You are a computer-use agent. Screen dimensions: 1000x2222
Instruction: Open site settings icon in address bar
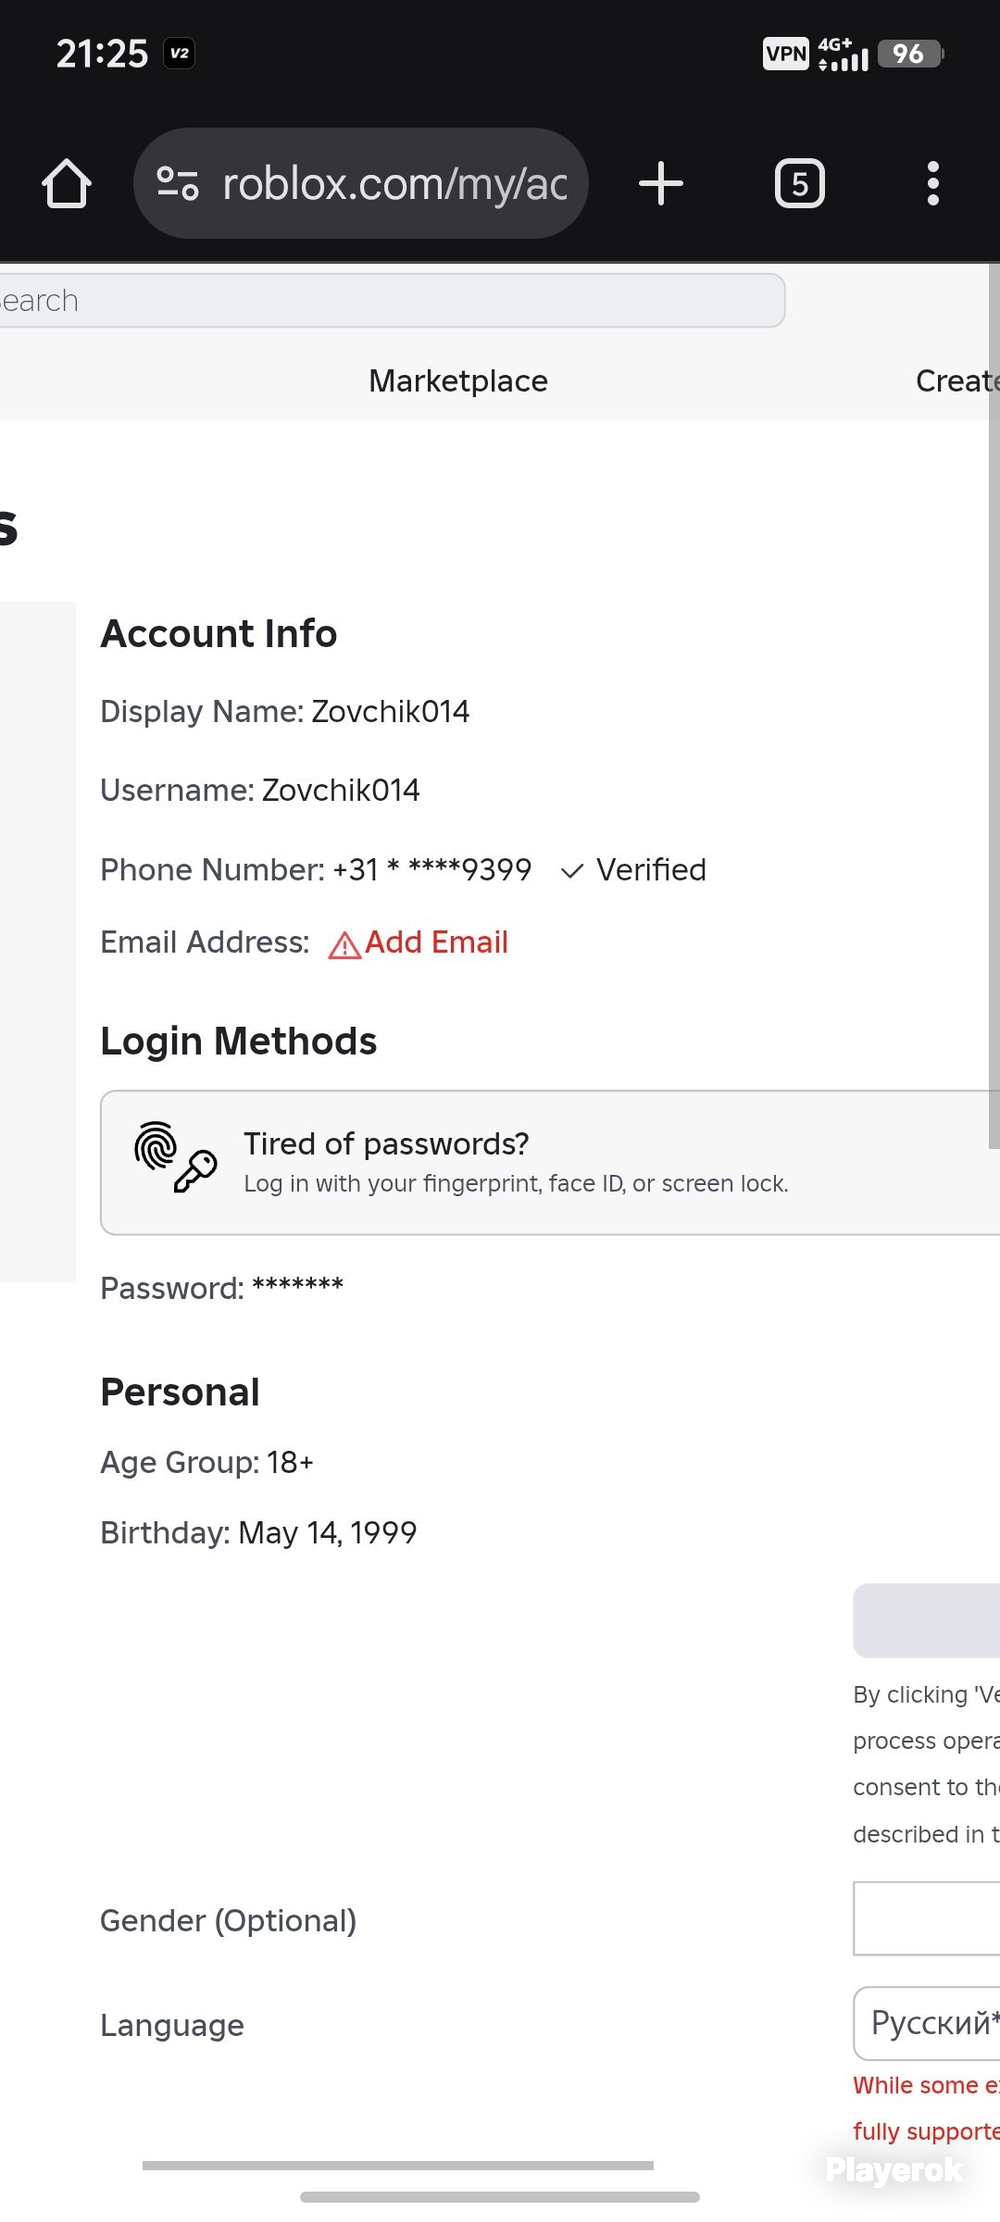point(178,184)
